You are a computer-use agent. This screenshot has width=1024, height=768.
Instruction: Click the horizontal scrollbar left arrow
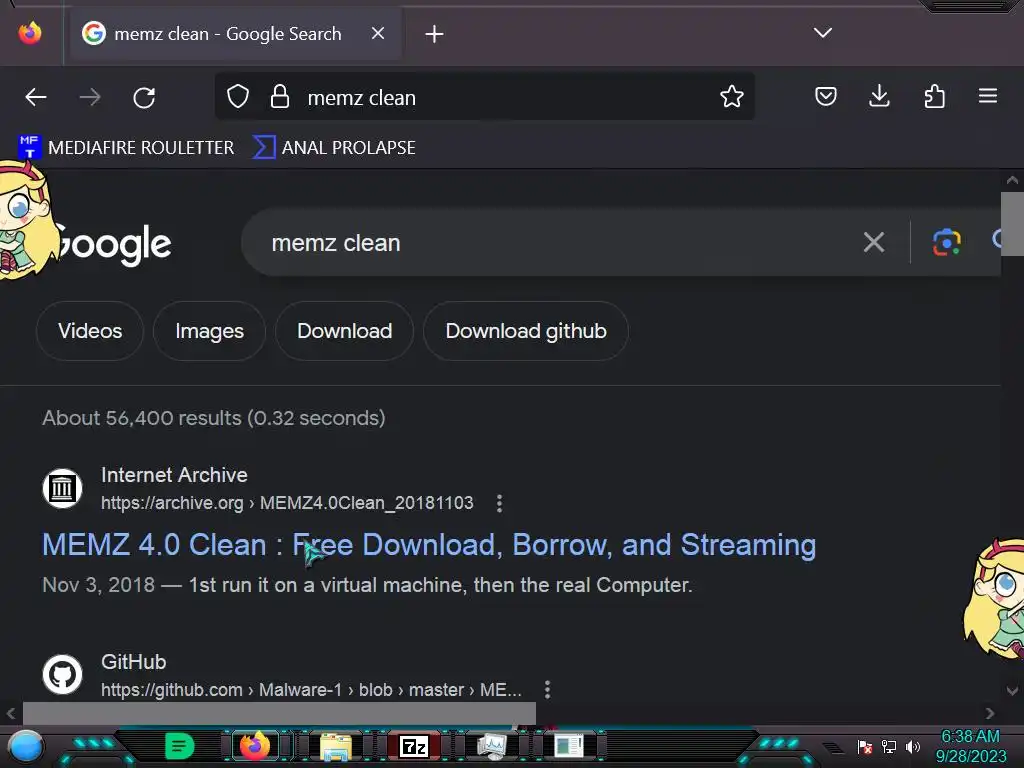(10, 713)
